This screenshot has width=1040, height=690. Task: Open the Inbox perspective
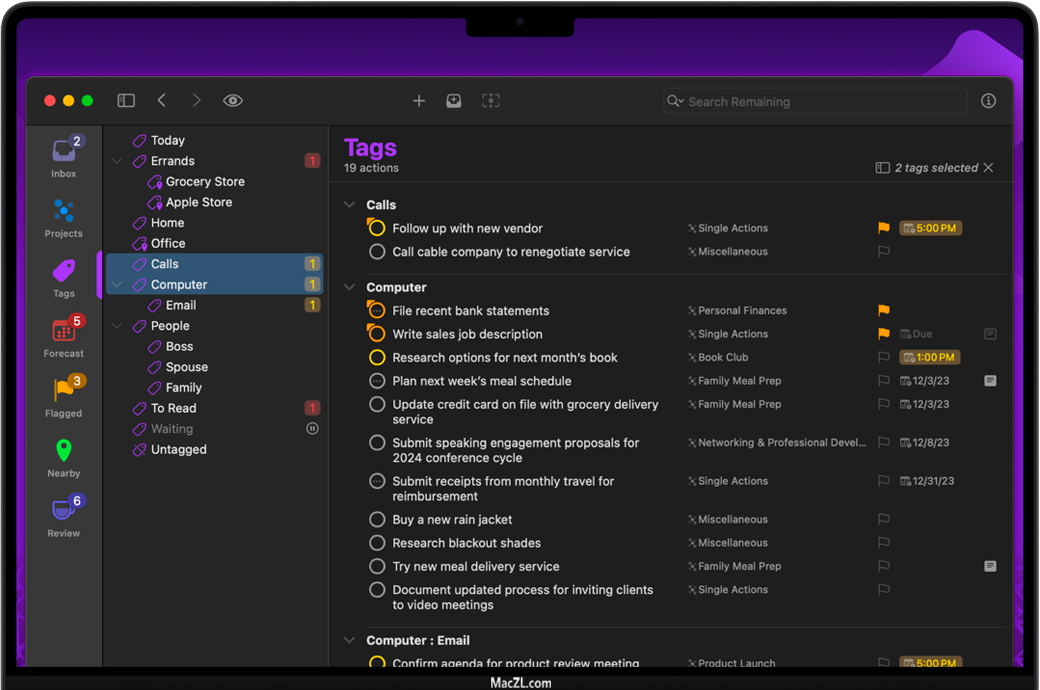coord(63,155)
